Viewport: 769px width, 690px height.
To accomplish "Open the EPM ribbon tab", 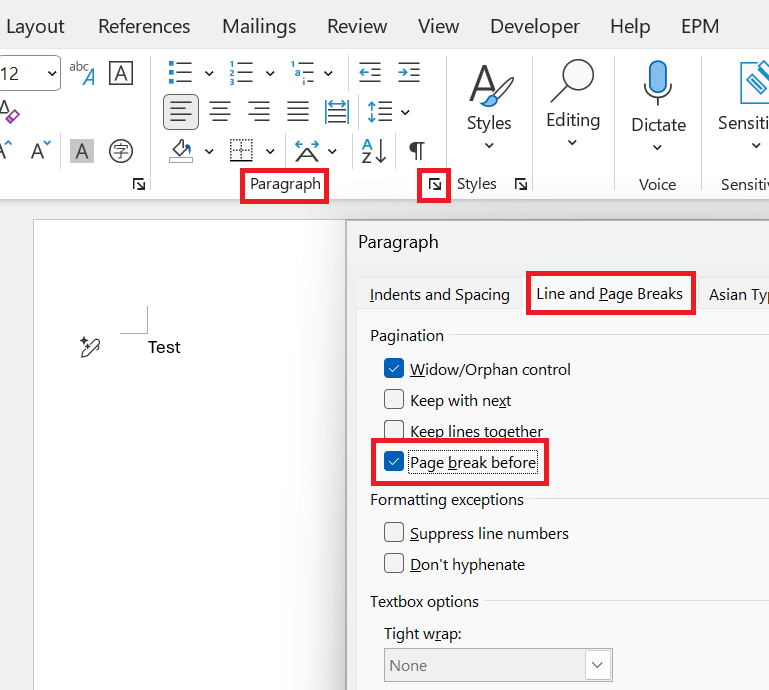I will [x=700, y=26].
